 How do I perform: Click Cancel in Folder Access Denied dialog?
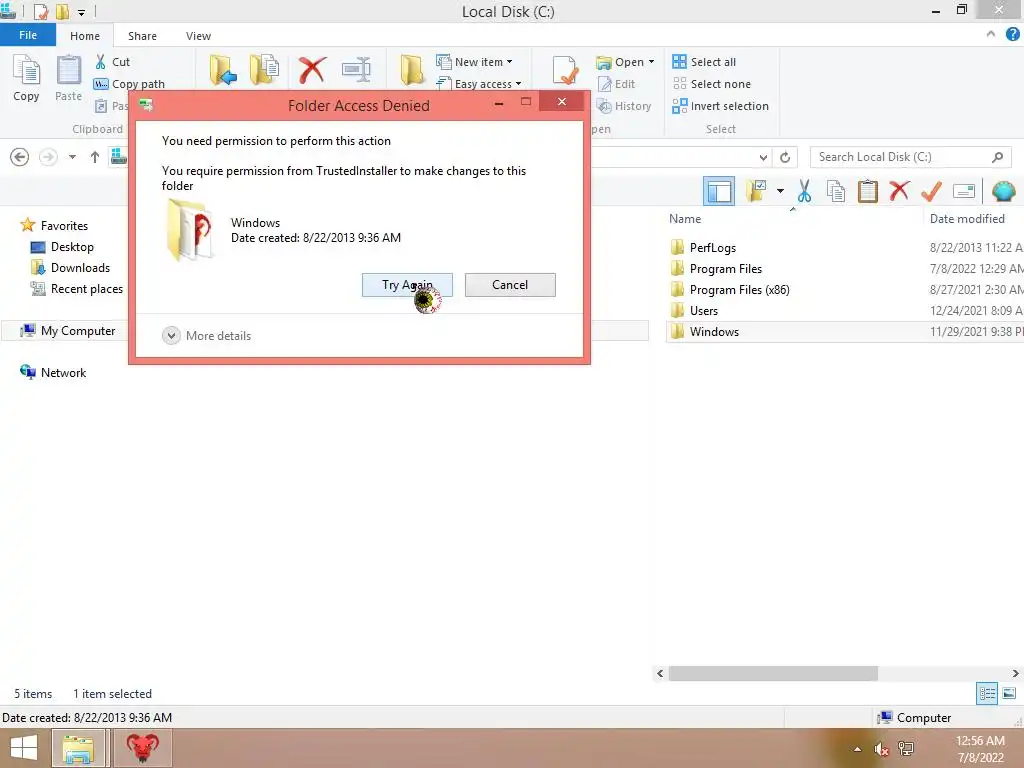point(510,285)
